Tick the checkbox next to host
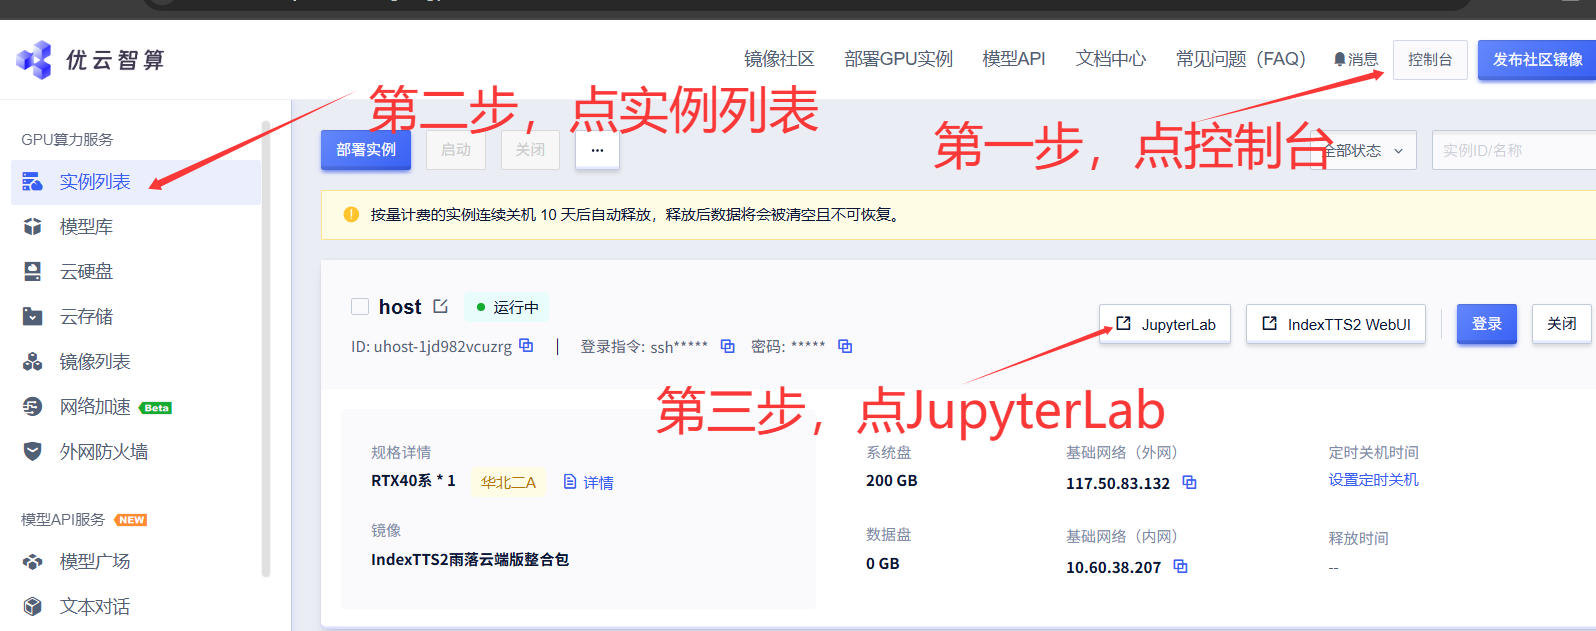The image size is (1596, 631). pyautogui.click(x=360, y=307)
